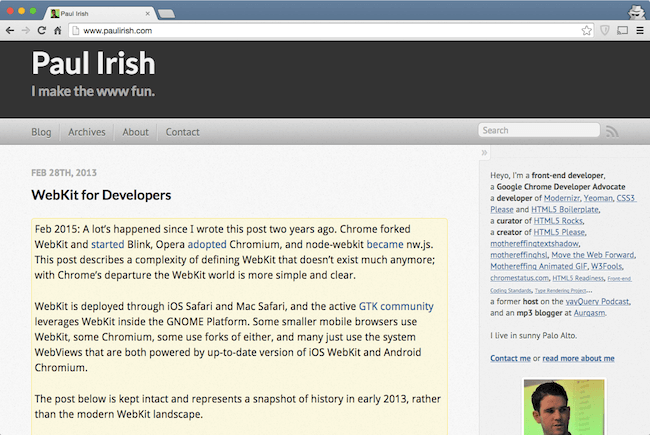Image resolution: width=650 pixels, height=435 pixels.
Task: Open the chromestatus.com link
Action: coord(519,278)
